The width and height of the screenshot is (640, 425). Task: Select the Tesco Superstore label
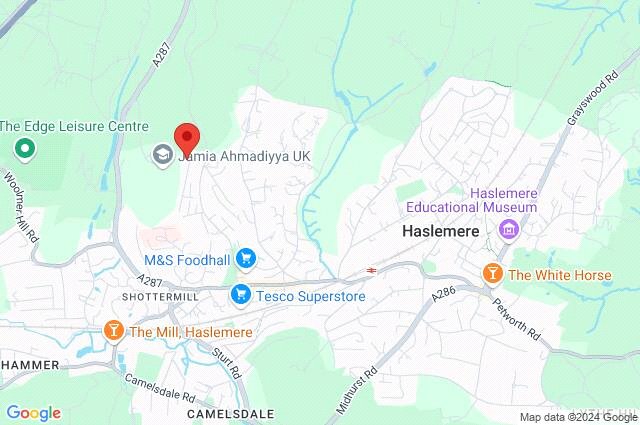tap(311, 296)
